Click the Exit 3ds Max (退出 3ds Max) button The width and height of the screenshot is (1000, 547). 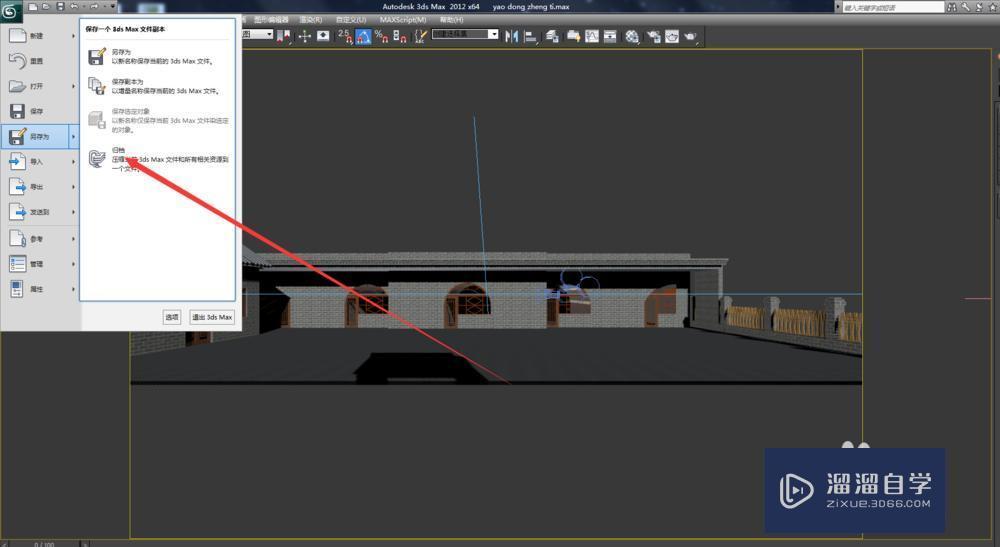[212, 317]
